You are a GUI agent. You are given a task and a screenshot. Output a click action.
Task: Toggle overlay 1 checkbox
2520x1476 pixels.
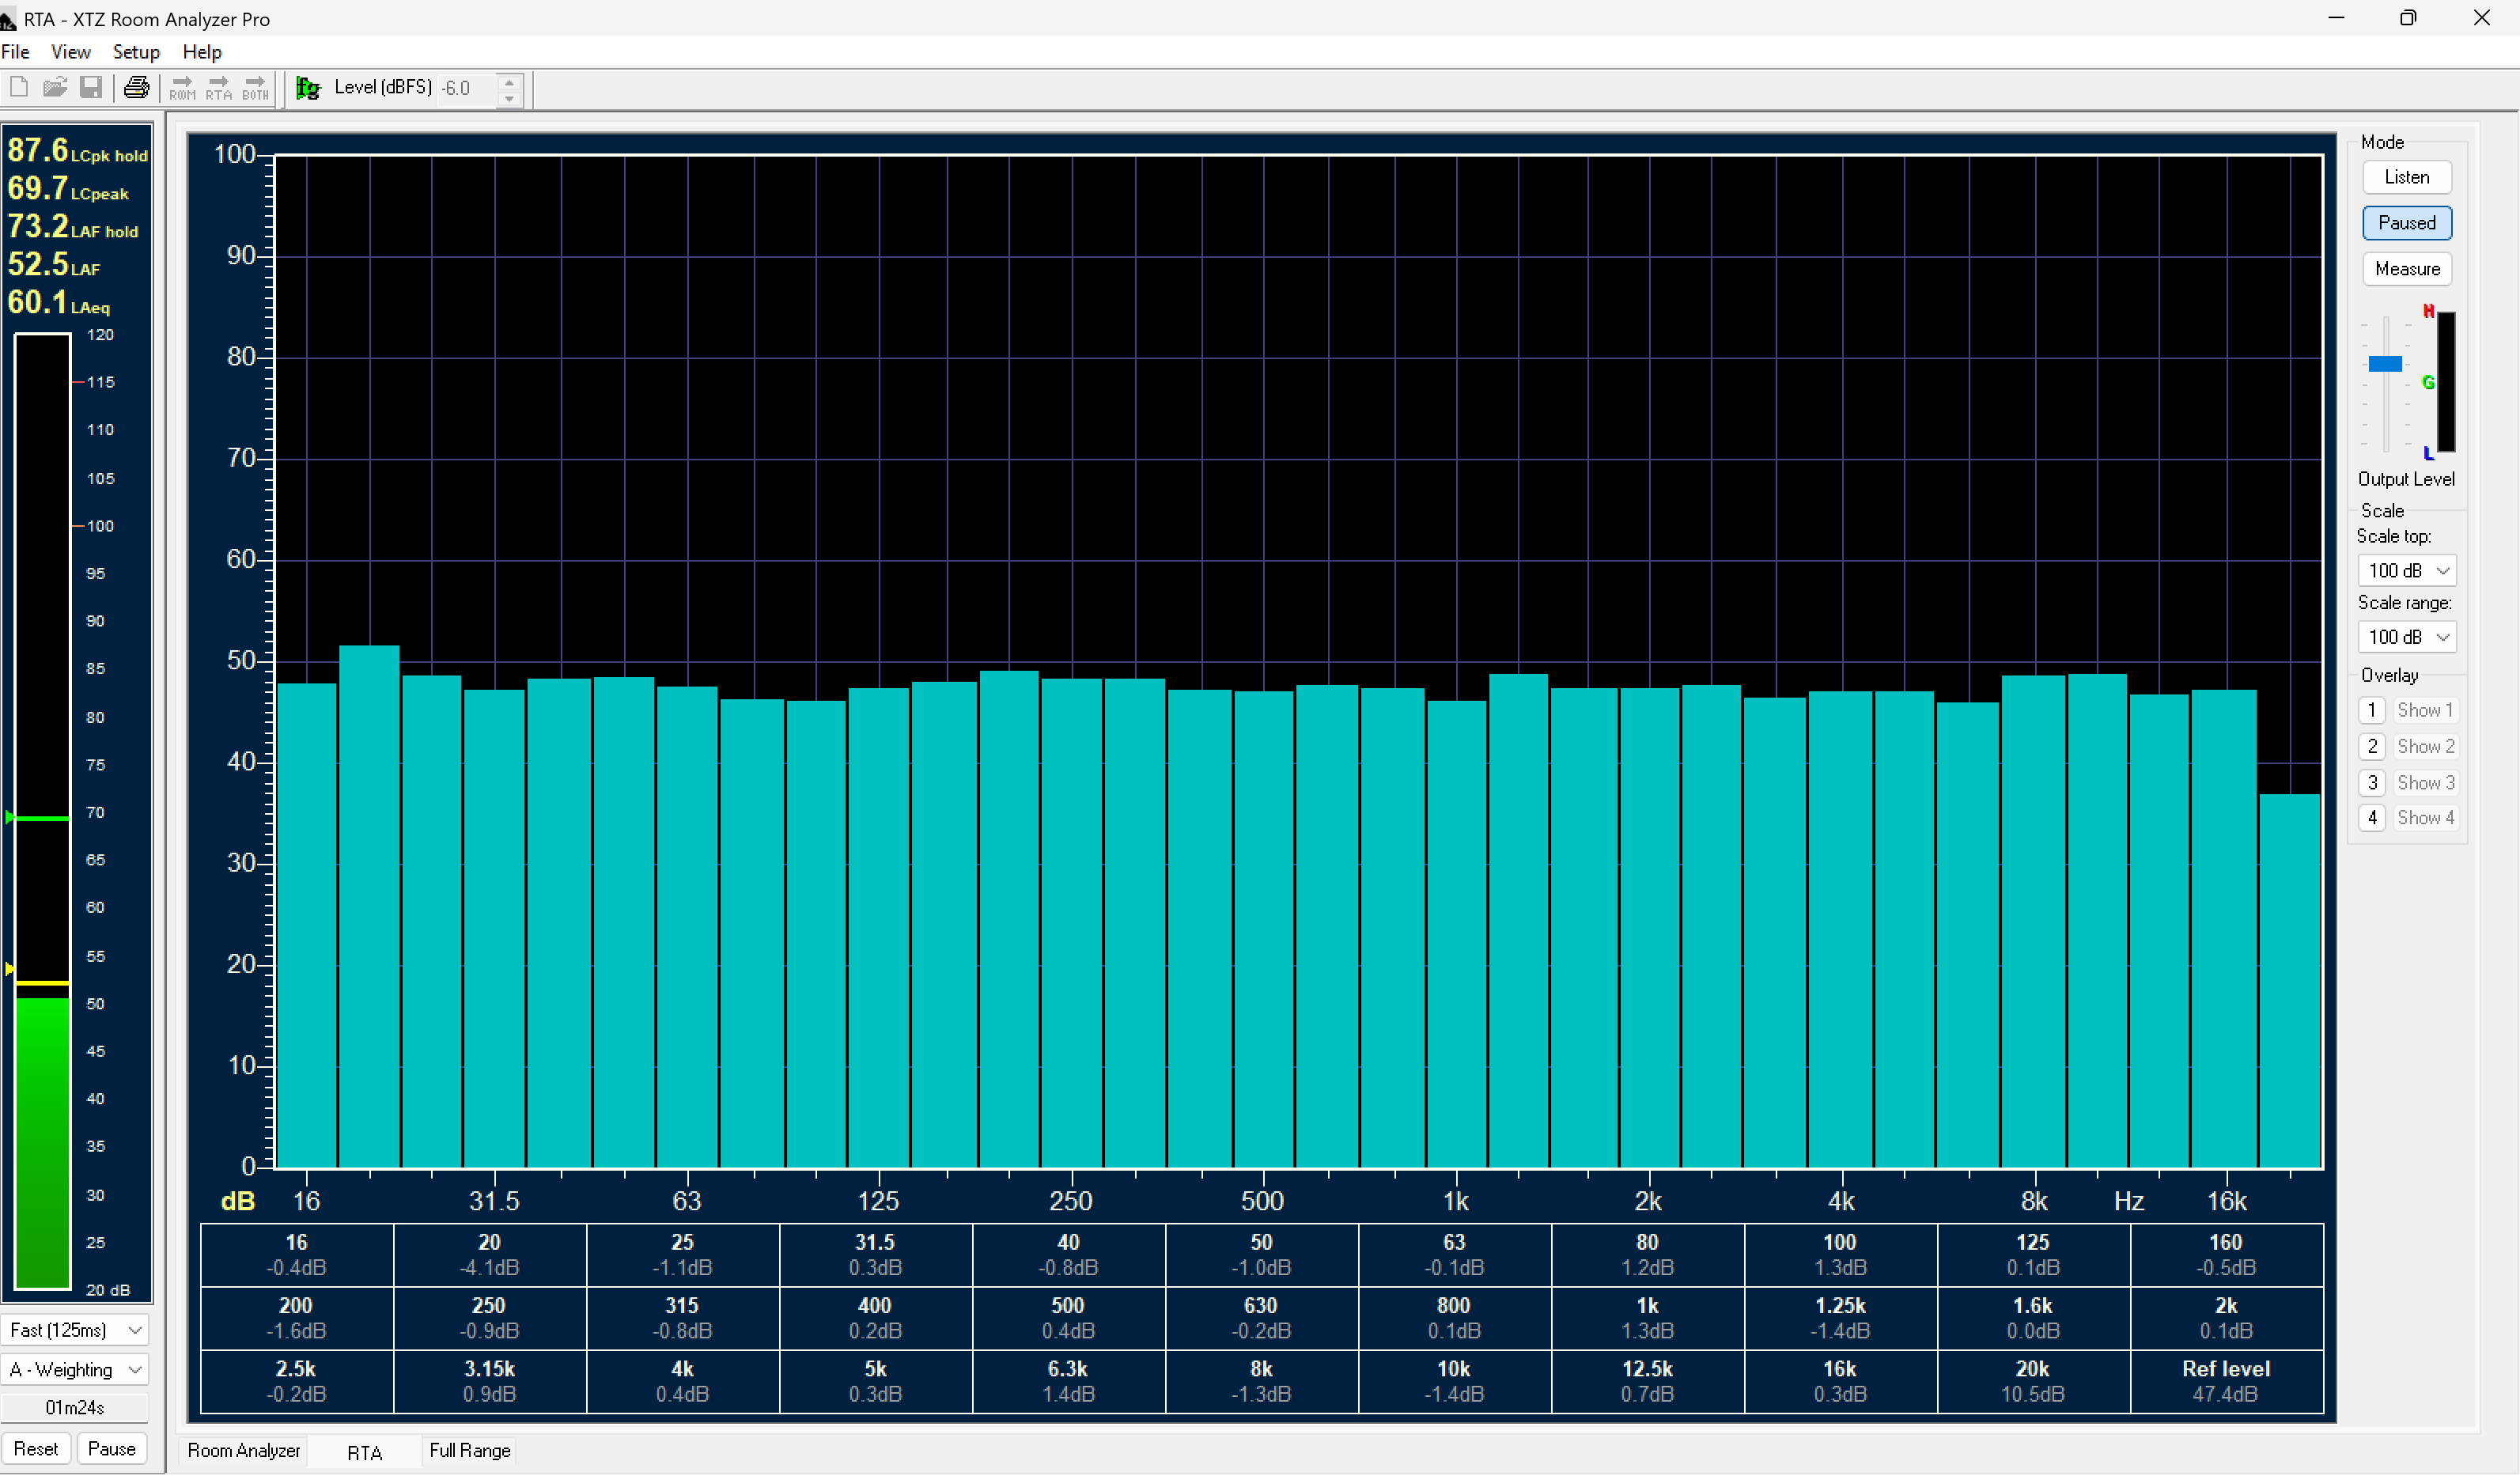[x=2371, y=710]
